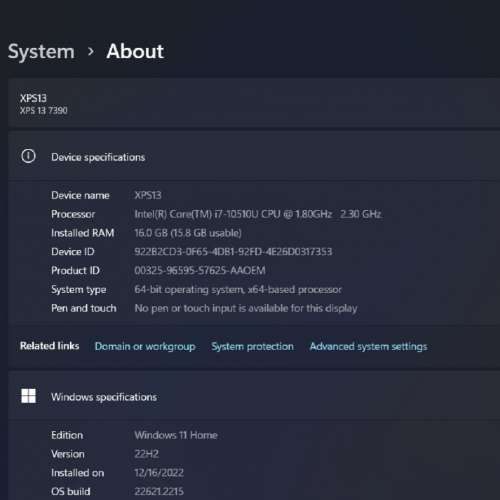Click the Device specifications info icon
This screenshot has height=500, width=500.
[x=28, y=156]
